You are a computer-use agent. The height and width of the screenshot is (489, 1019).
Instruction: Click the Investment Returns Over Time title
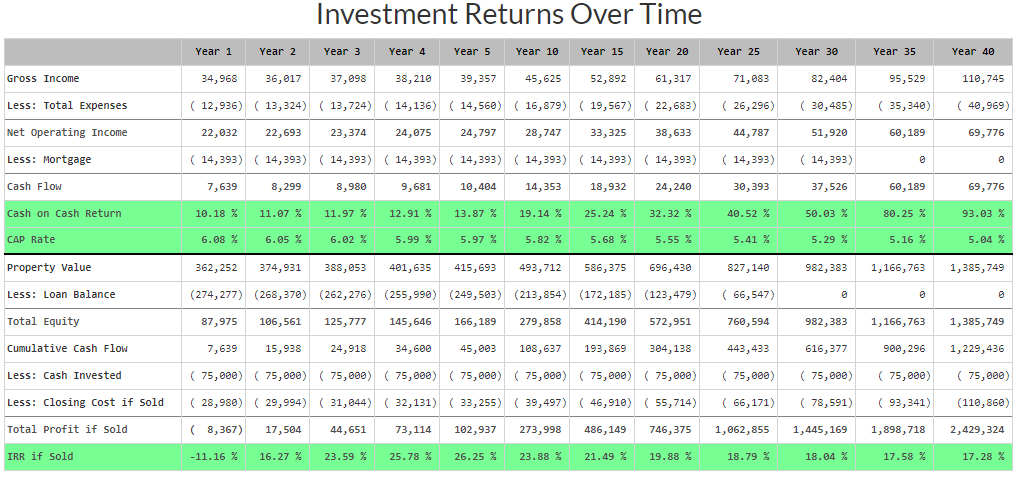click(509, 15)
